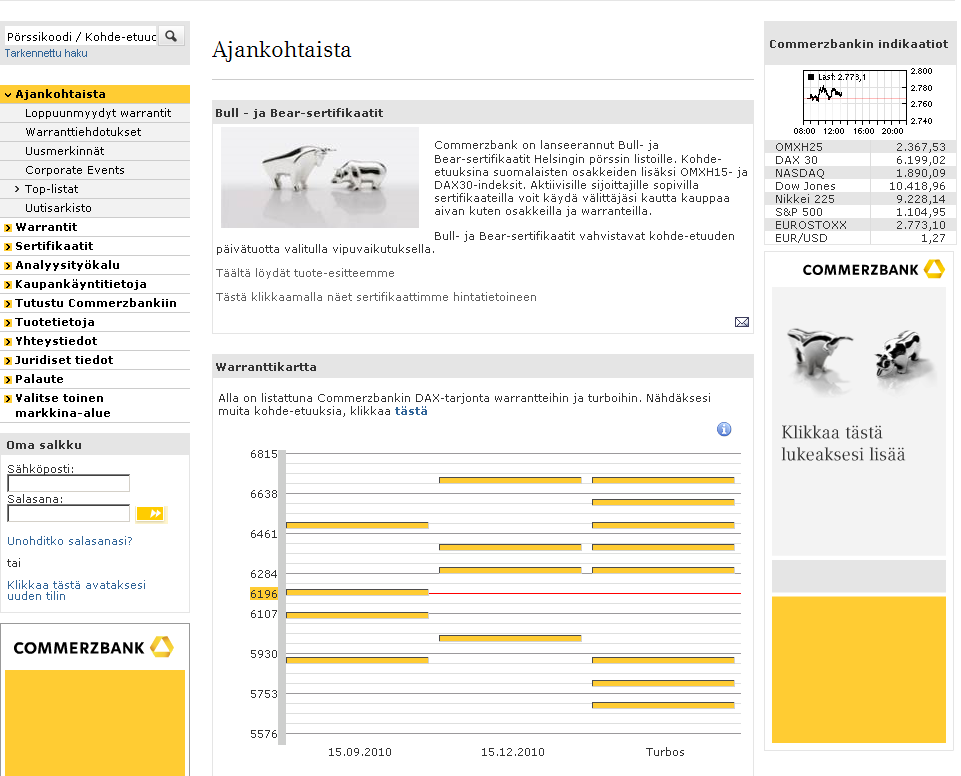Viewport: 961px width, 776px height.
Task: Select the Dow Jones index row
Action: [860, 186]
